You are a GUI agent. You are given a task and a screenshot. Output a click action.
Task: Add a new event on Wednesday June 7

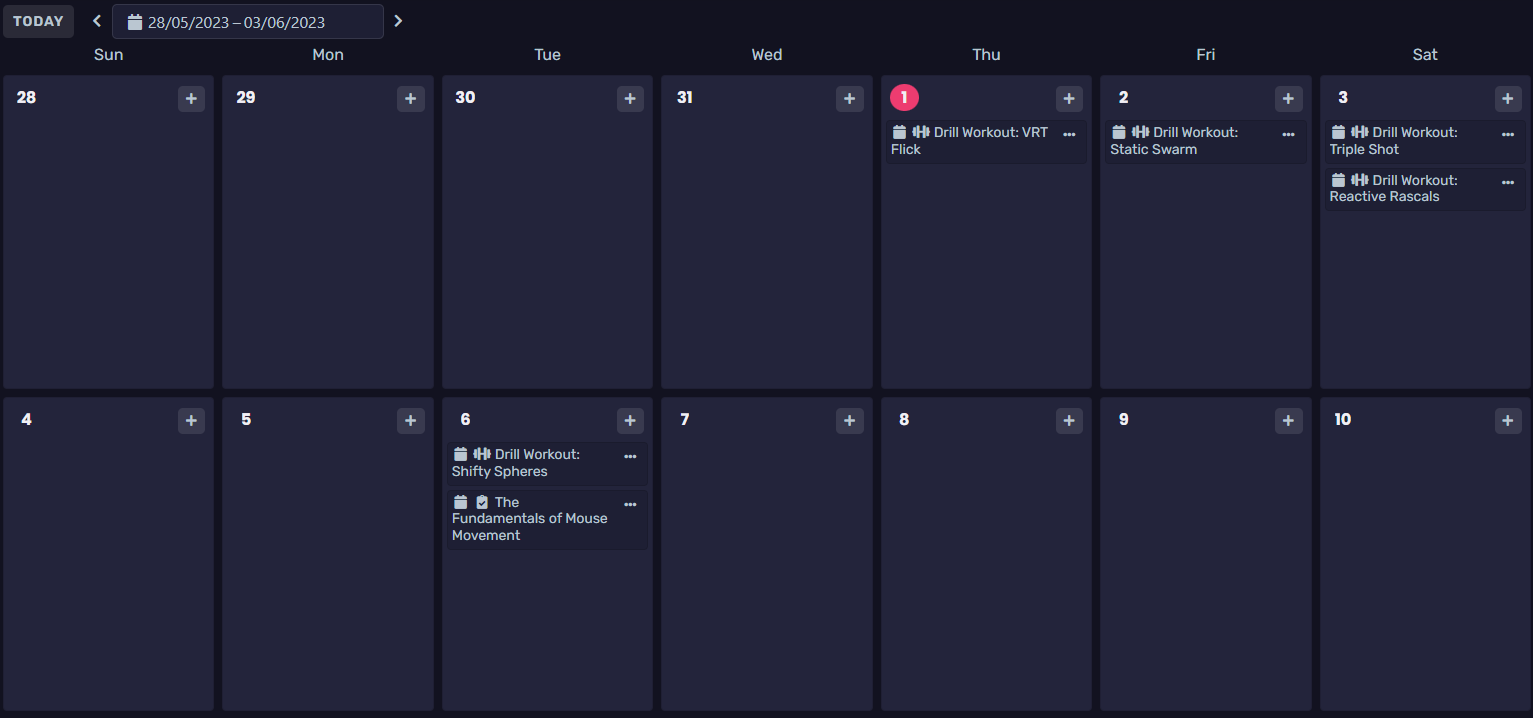[x=849, y=420]
